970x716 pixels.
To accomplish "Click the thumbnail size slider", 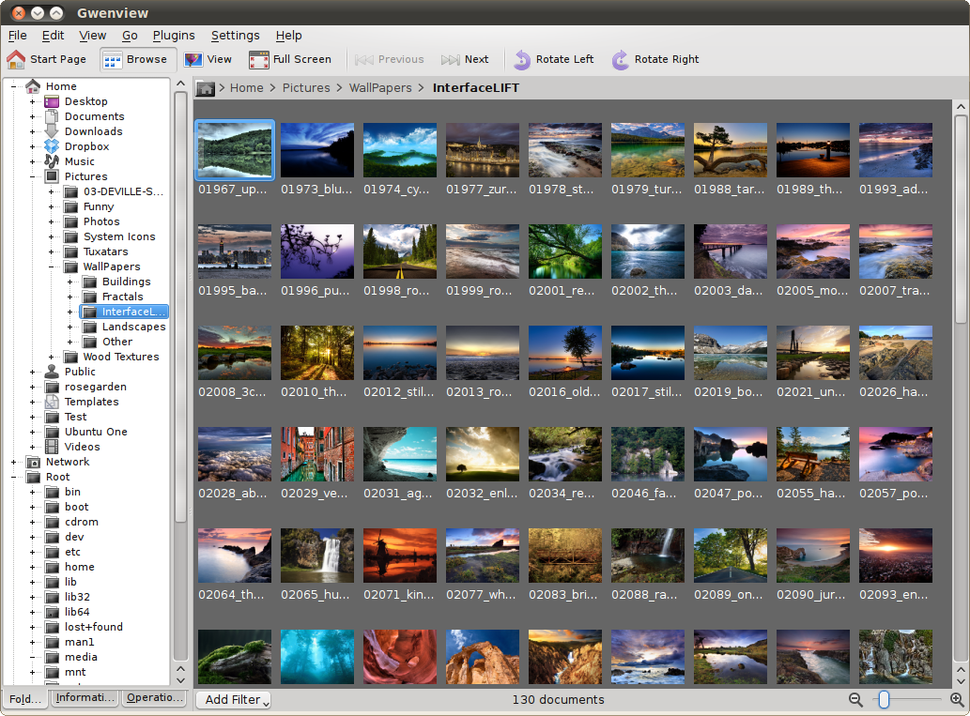I will 884,699.
